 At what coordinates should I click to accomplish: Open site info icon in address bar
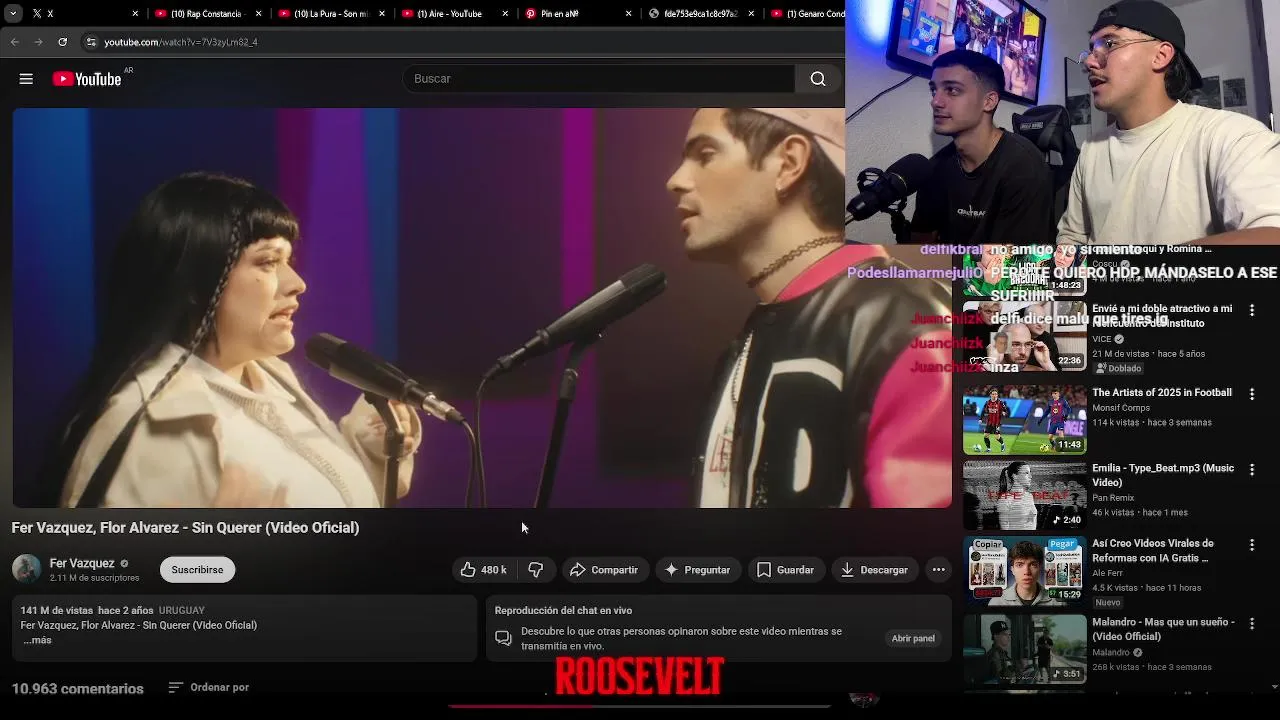[91, 42]
